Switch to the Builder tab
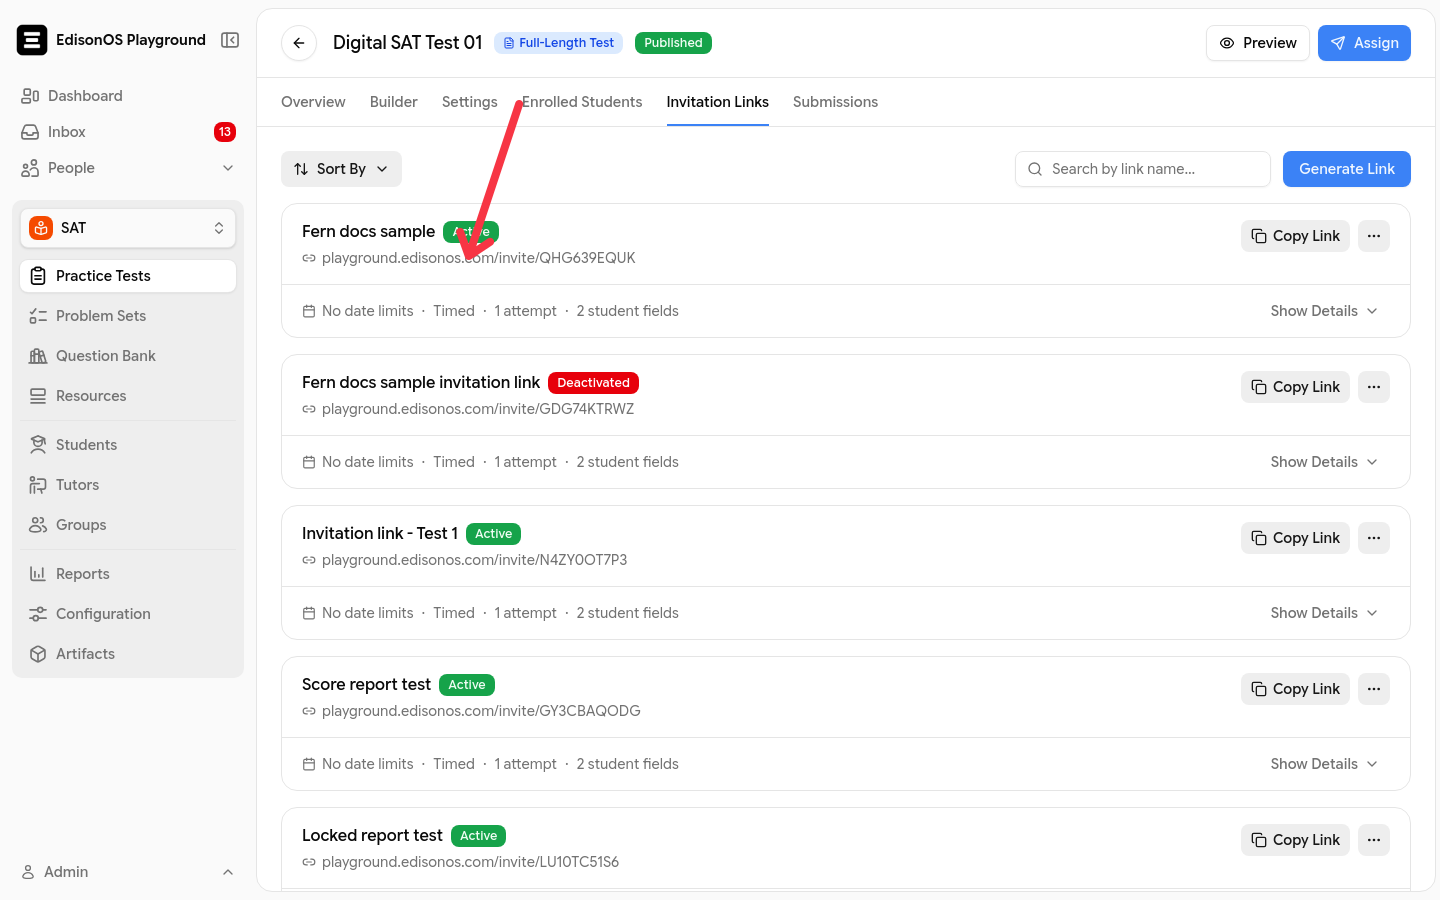This screenshot has width=1440, height=900. coord(394,102)
